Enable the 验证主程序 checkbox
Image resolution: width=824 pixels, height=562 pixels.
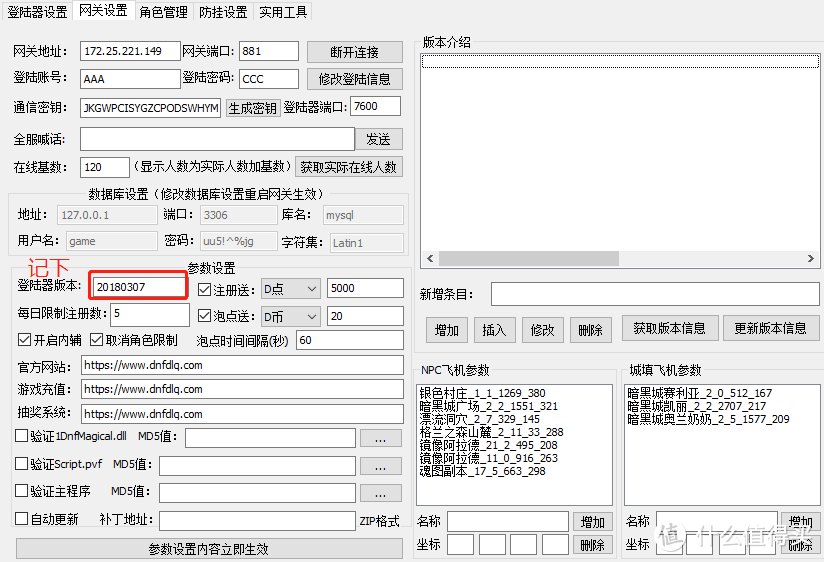click(22, 491)
